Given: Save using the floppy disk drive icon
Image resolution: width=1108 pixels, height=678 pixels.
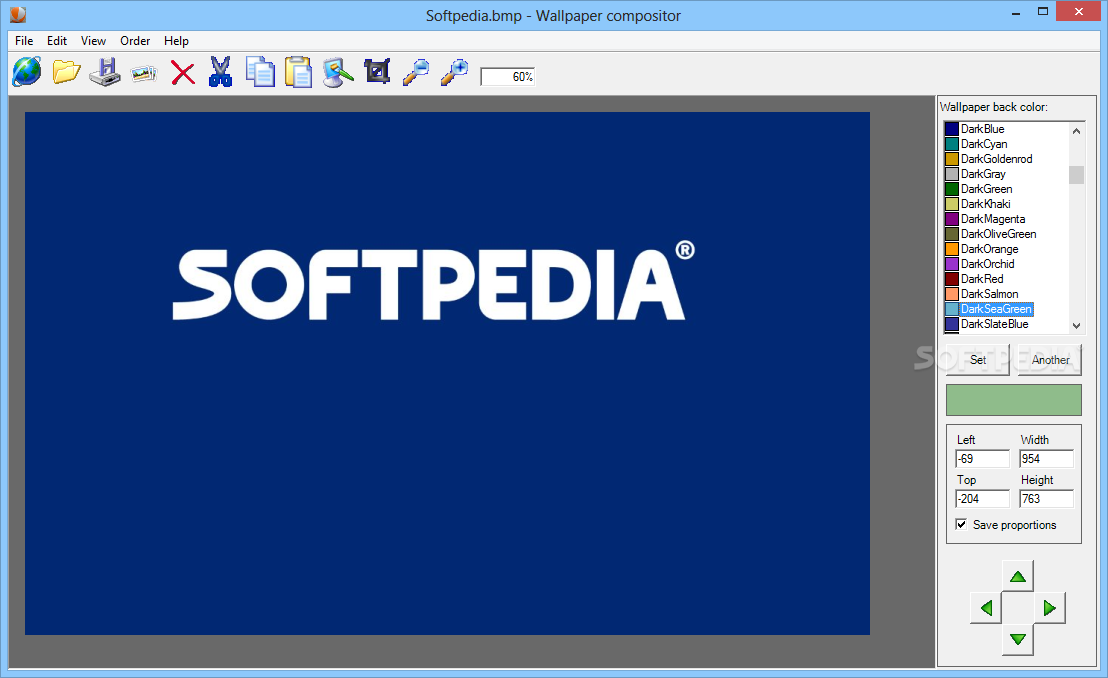Looking at the screenshot, I should 105,72.
